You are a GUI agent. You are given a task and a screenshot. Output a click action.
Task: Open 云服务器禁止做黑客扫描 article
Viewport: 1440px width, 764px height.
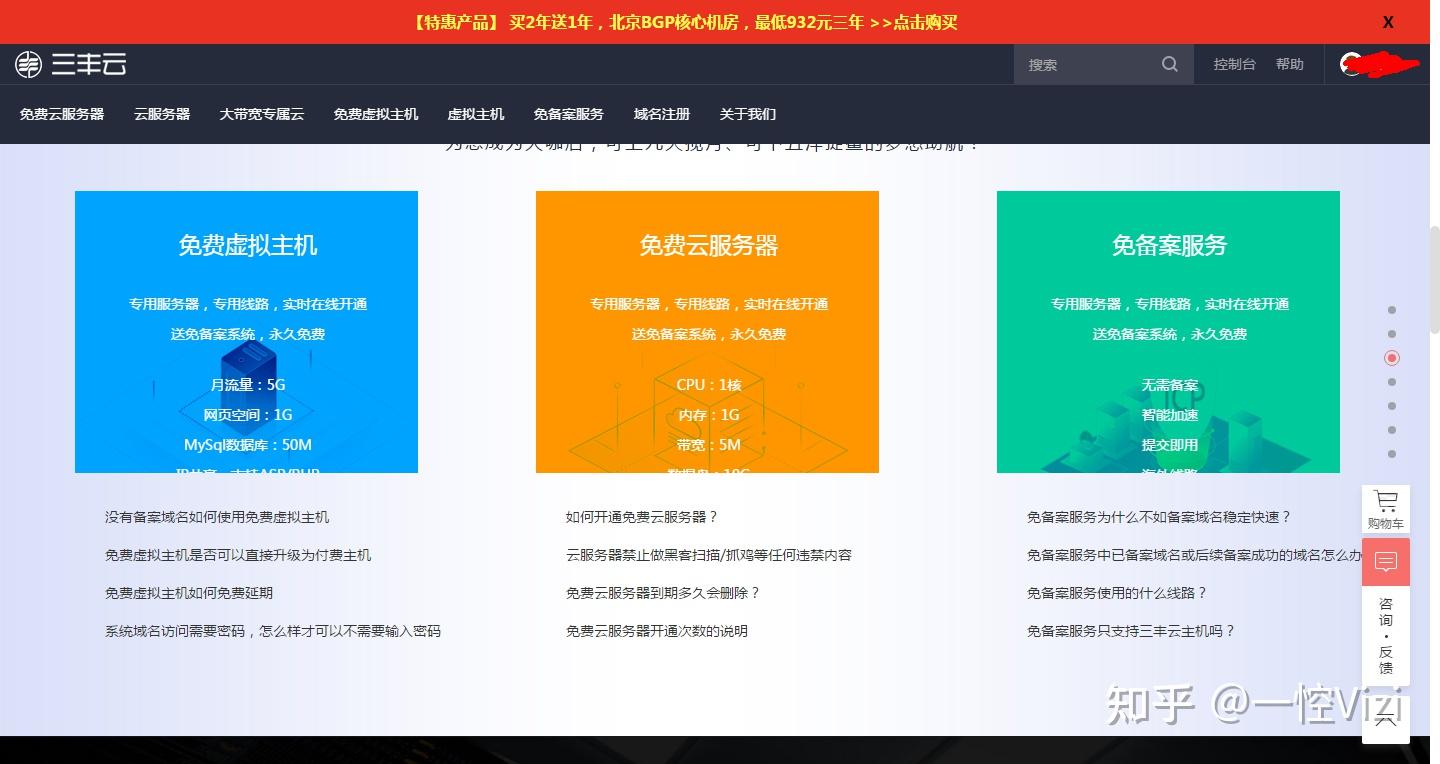pos(709,555)
